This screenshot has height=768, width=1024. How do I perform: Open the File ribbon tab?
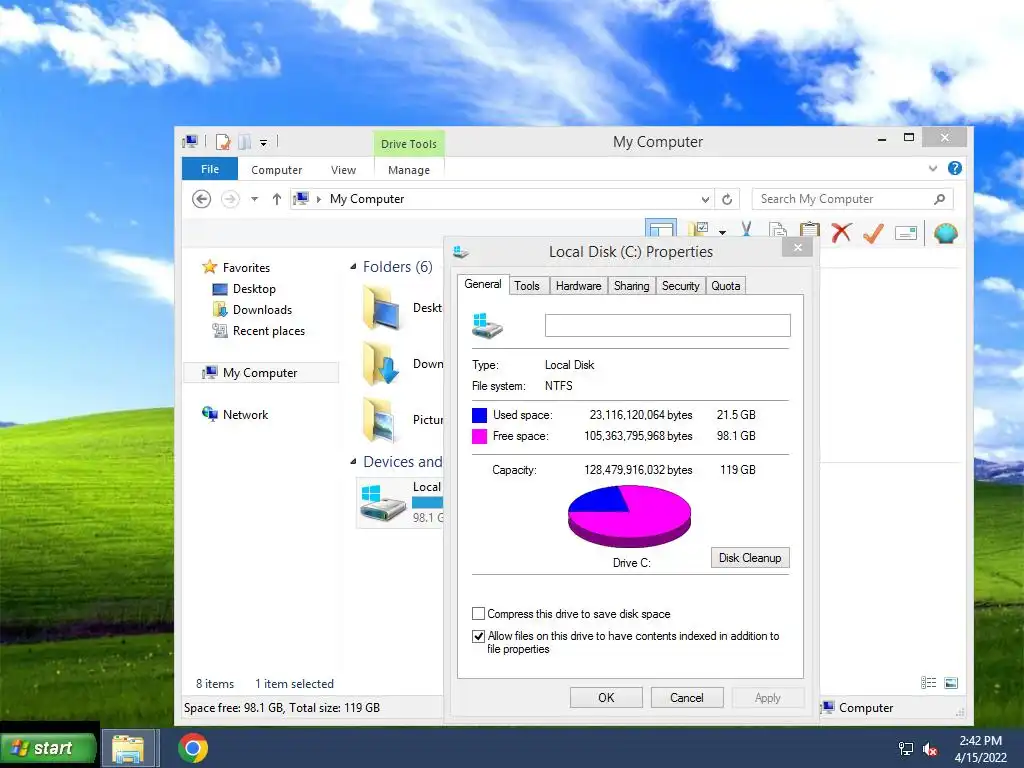point(210,169)
